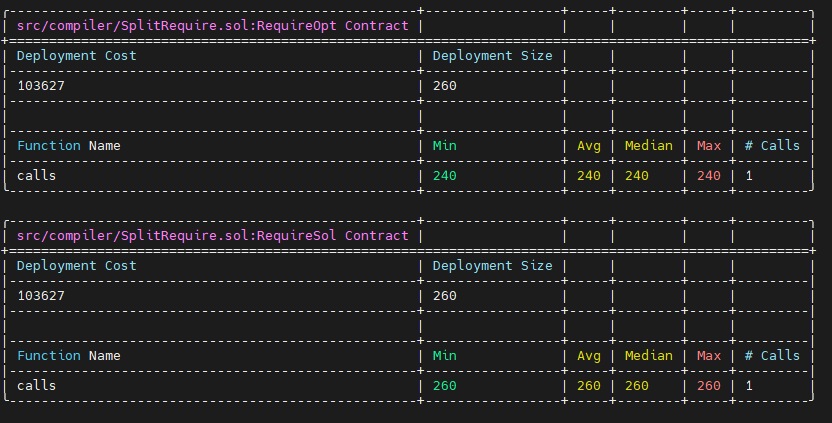This screenshot has width=832, height=423.
Task: Click the RequireSol Contract path header
Action: pos(213,236)
